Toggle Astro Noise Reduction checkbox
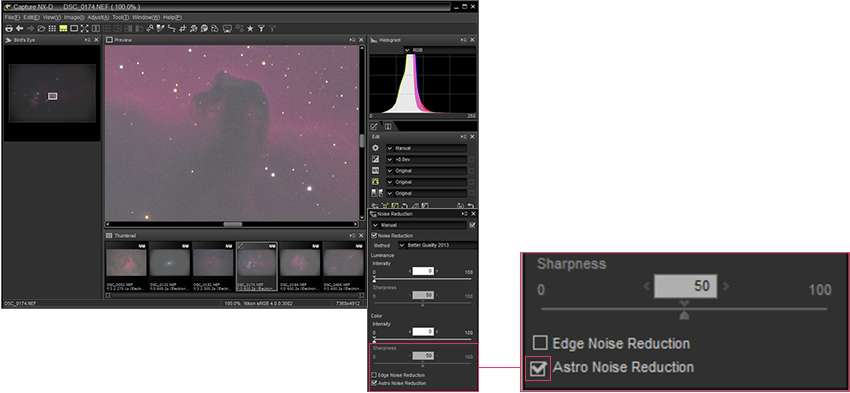 (x=374, y=383)
